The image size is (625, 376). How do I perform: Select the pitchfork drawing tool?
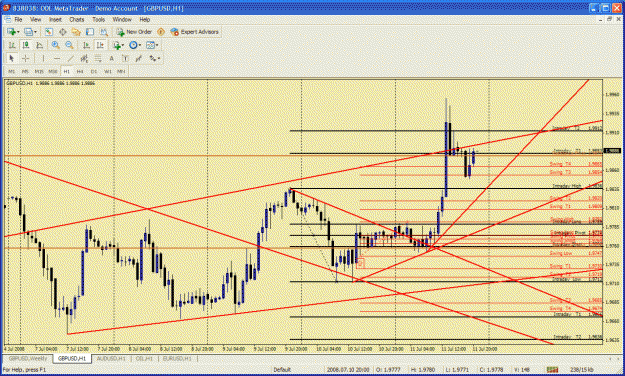139,58
